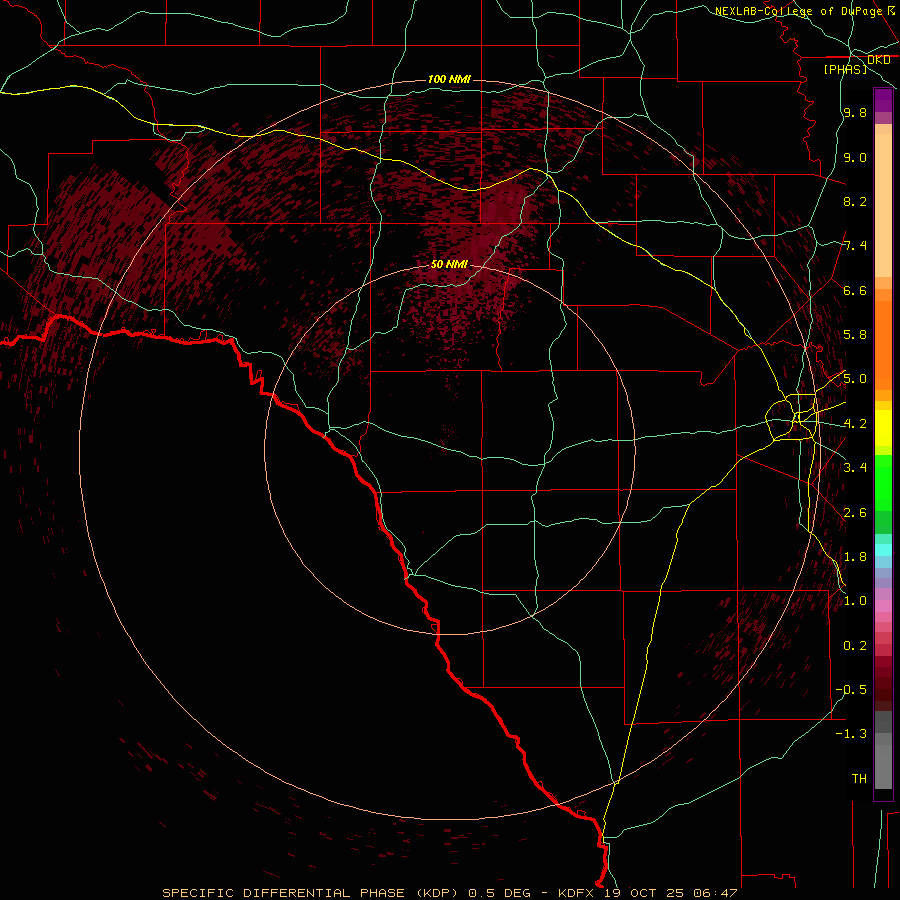Click the -1.3 legend value
The image size is (900, 900).
pyautogui.click(x=851, y=734)
